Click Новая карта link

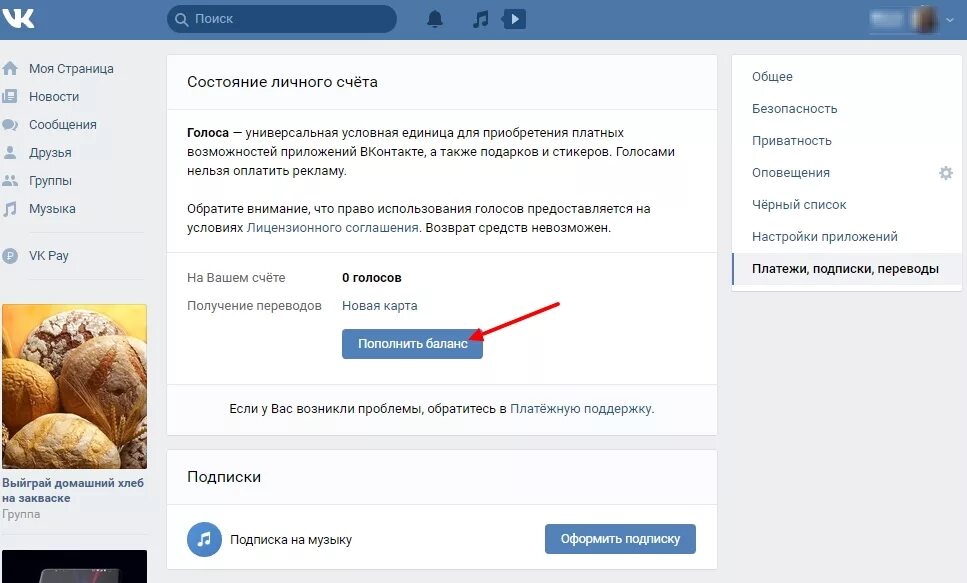pos(379,305)
